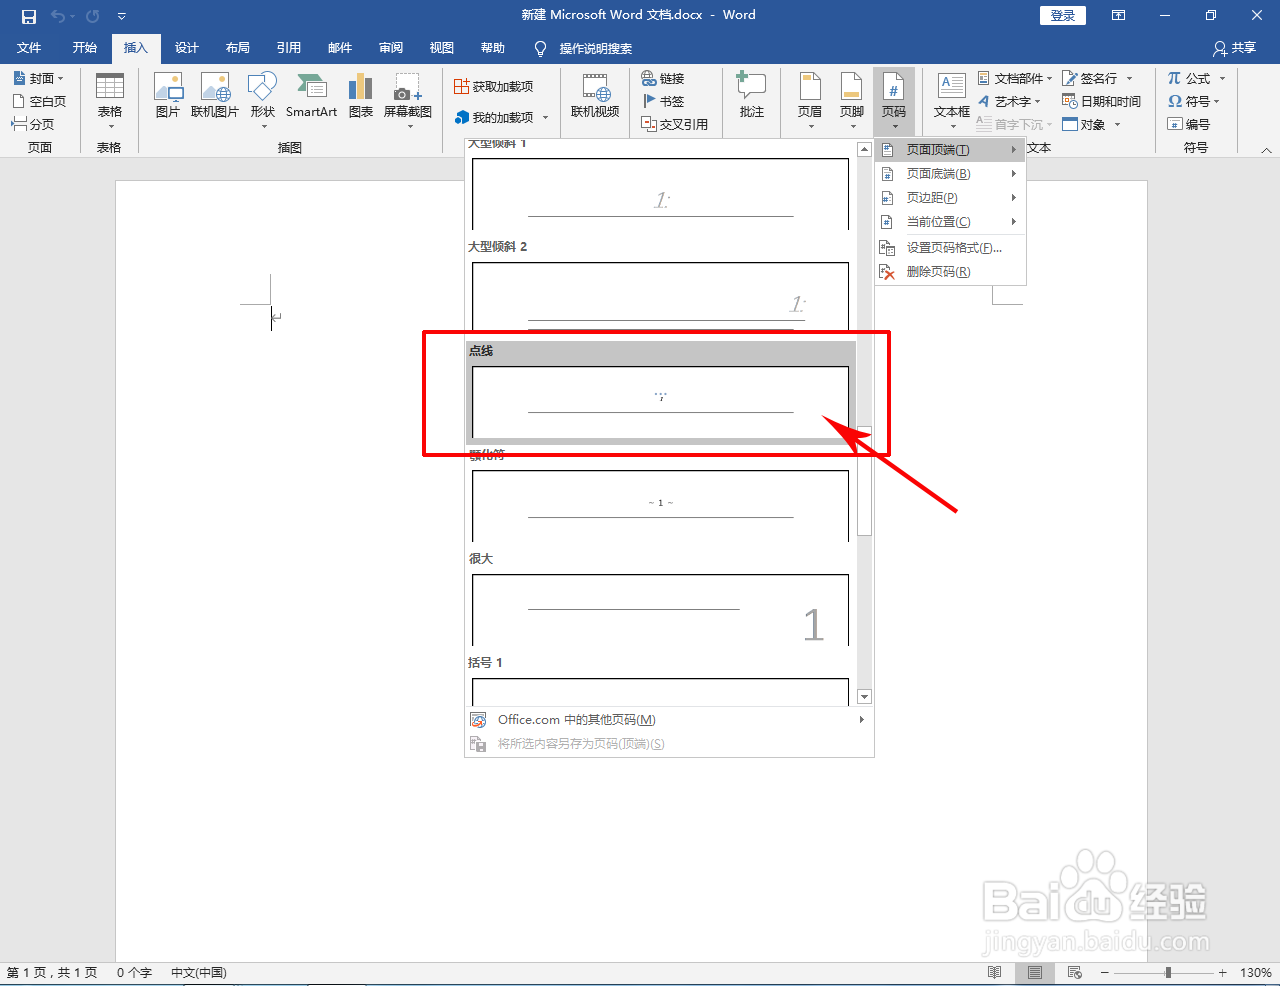Open the 文件 menu
The width and height of the screenshot is (1280, 986).
pyautogui.click(x=29, y=47)
